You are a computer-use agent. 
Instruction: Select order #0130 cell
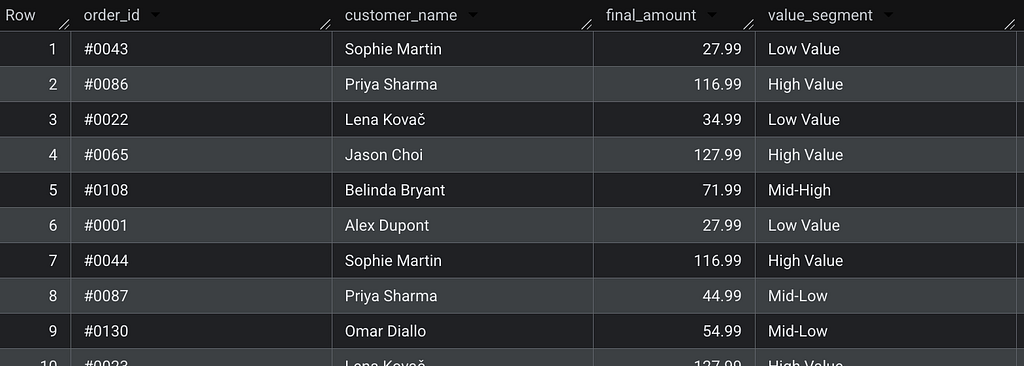[202, 331]
